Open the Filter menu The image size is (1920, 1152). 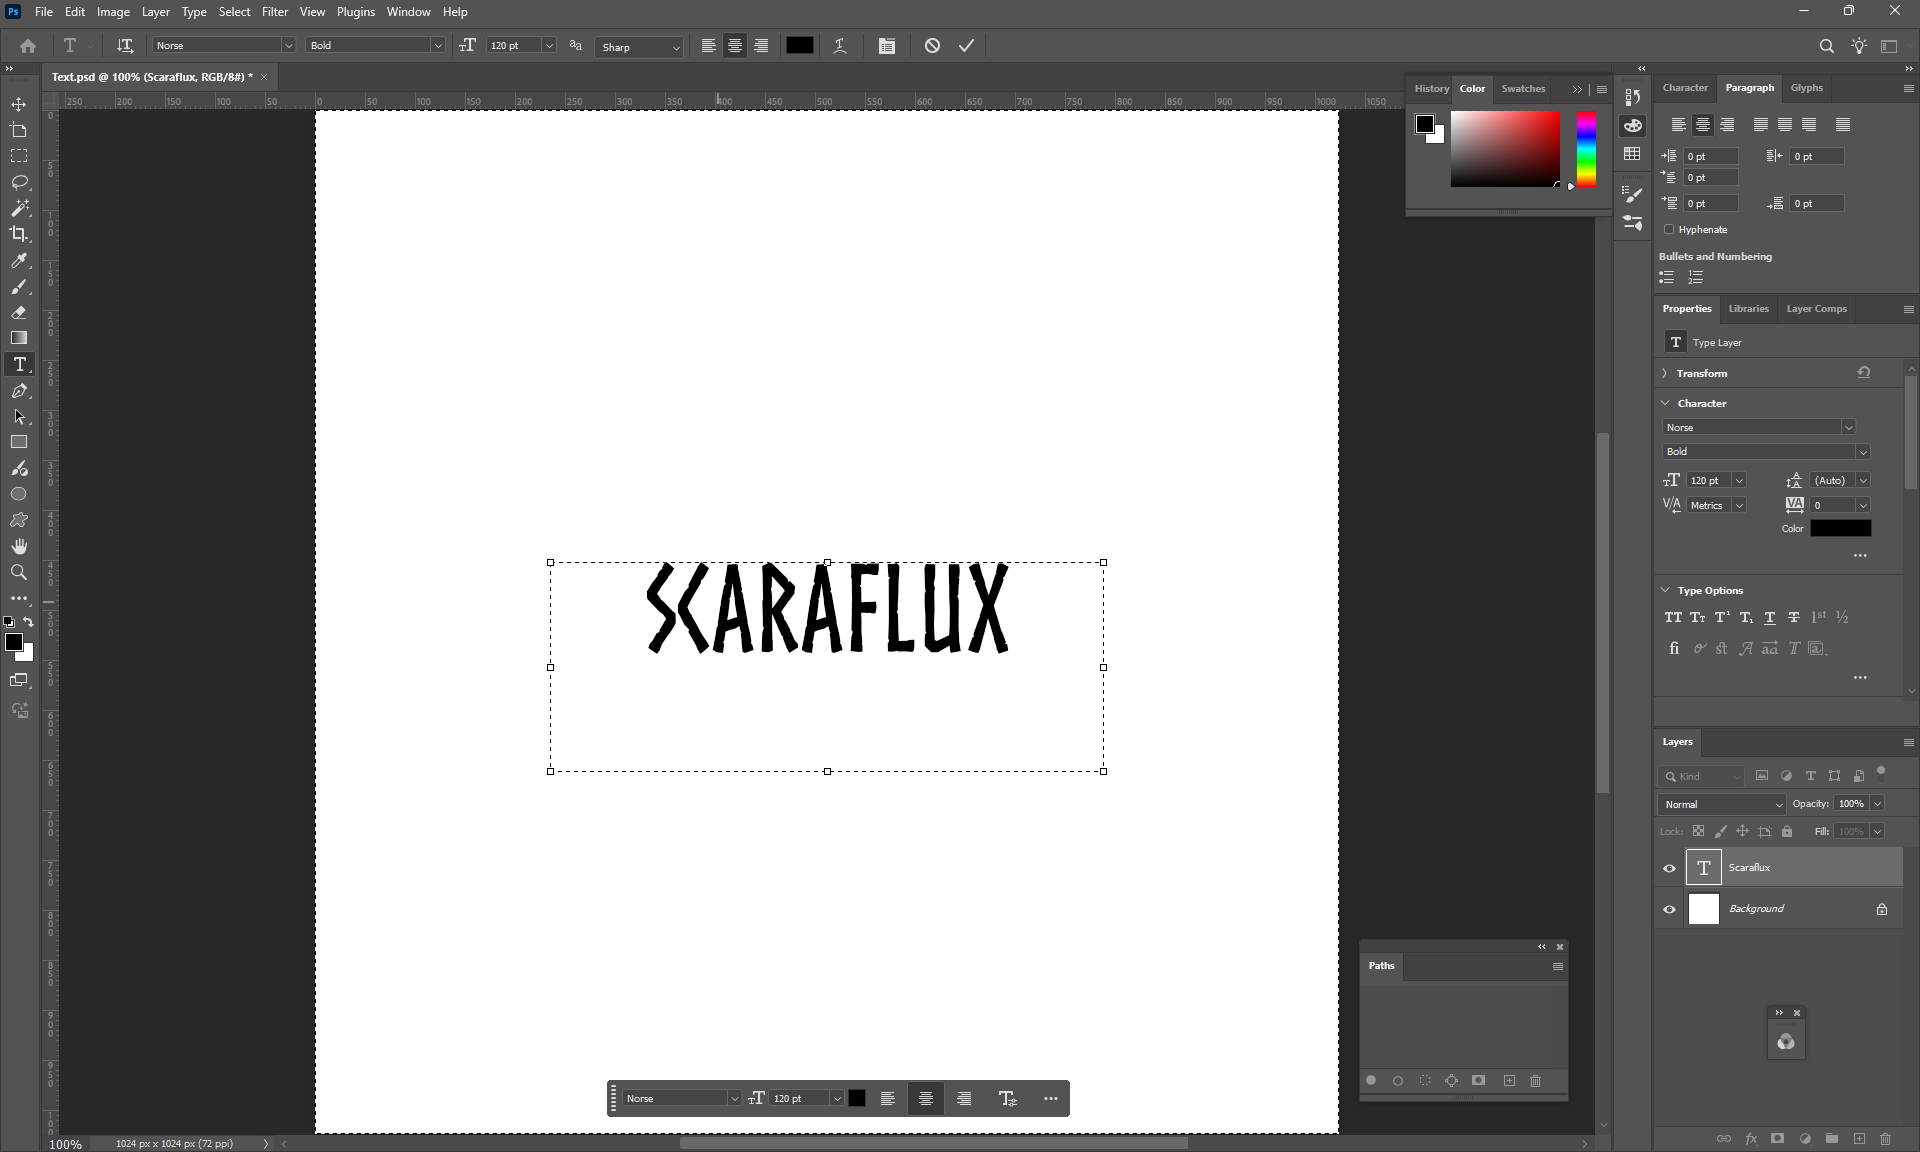tap(275, 12)
